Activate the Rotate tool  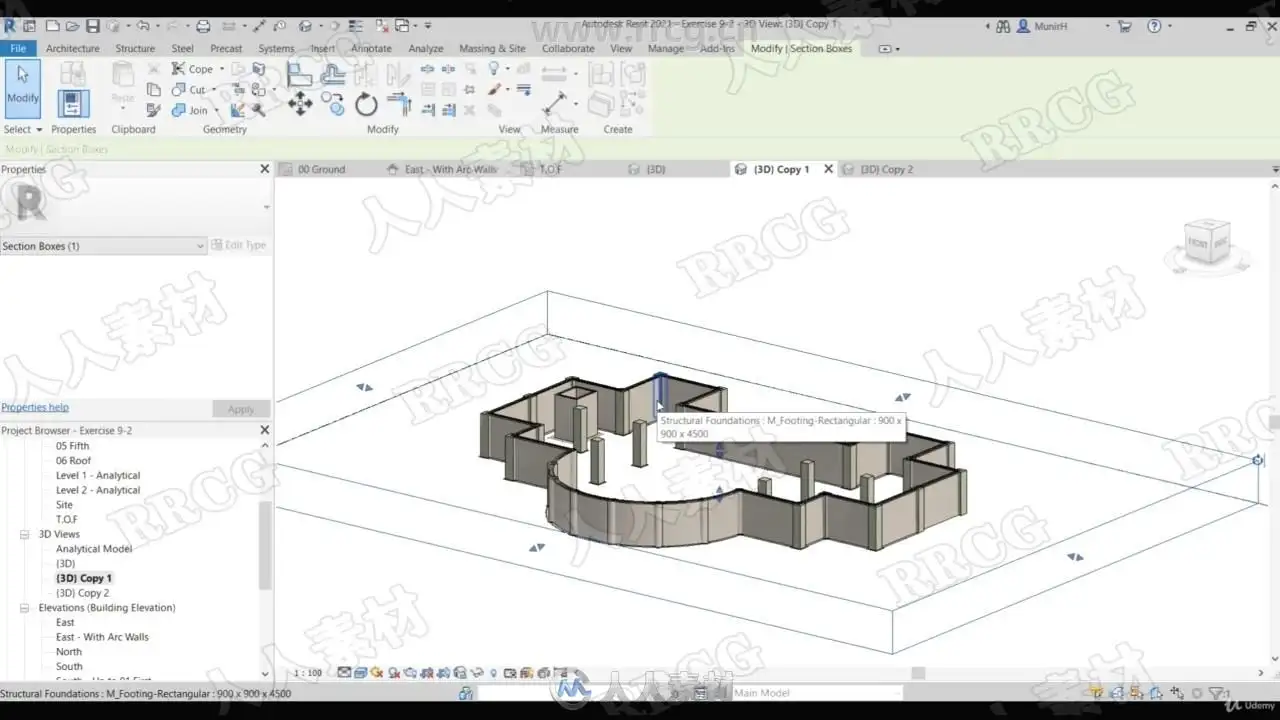[366, 104]
